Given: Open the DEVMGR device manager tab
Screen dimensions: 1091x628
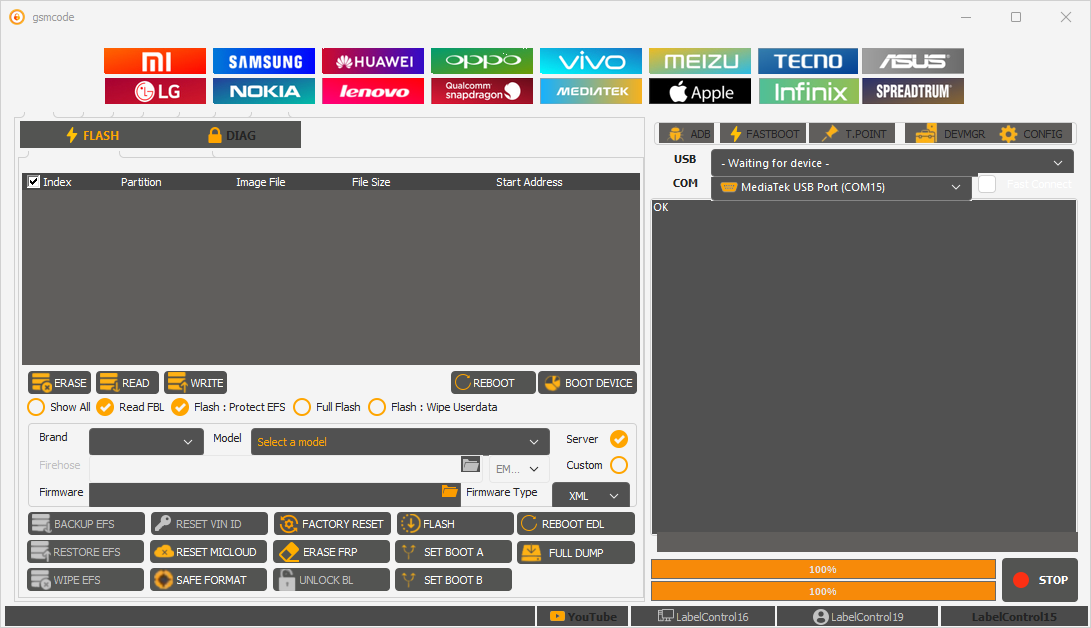Looking at the screenshot, I should (950, 134).
